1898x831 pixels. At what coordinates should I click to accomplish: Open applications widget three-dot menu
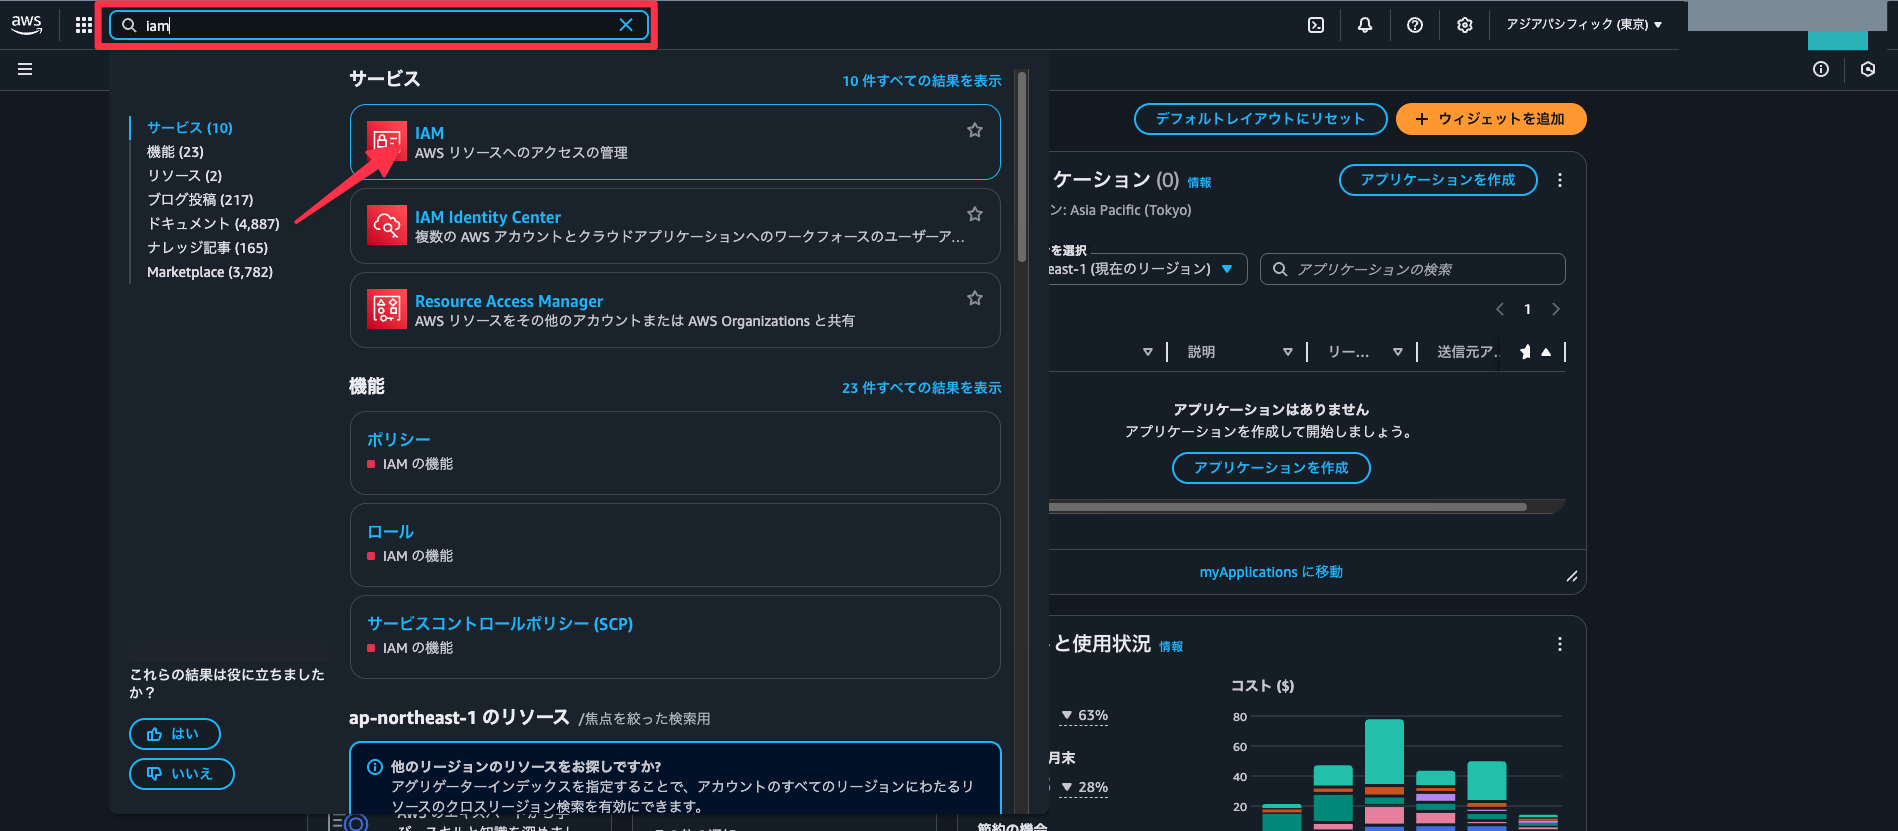tap(1560, 180)
